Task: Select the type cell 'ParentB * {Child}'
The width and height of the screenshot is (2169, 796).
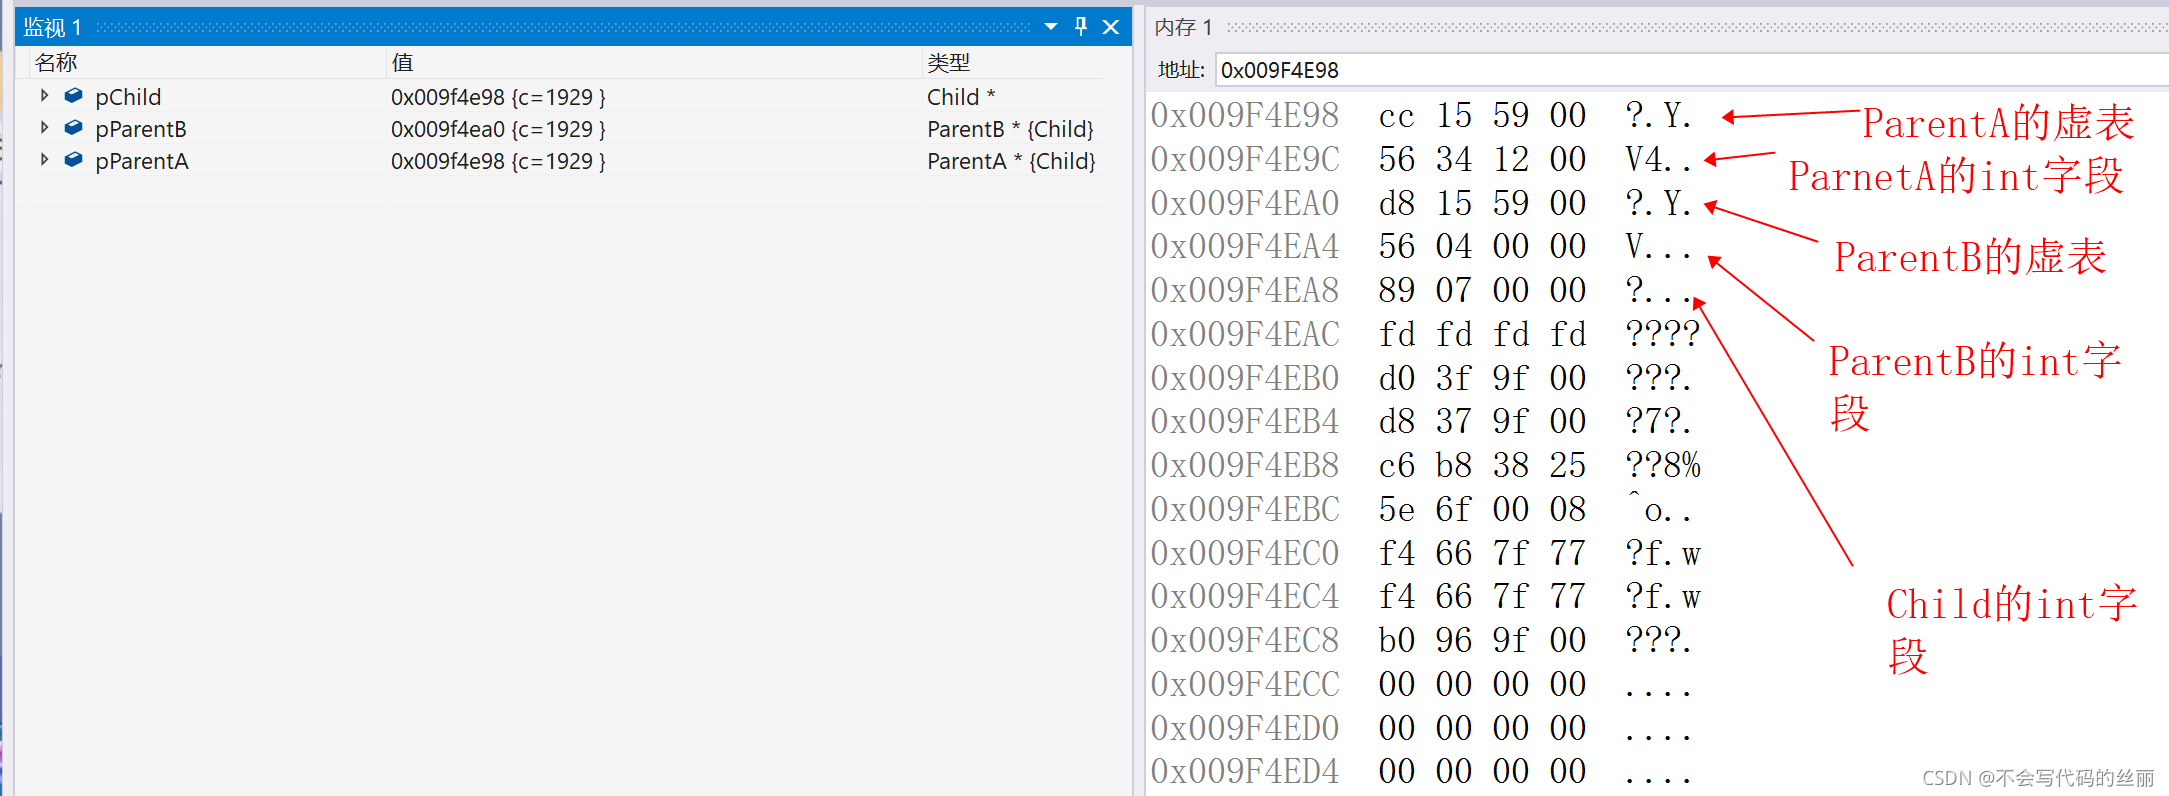Action: (x=1010, y=129)
